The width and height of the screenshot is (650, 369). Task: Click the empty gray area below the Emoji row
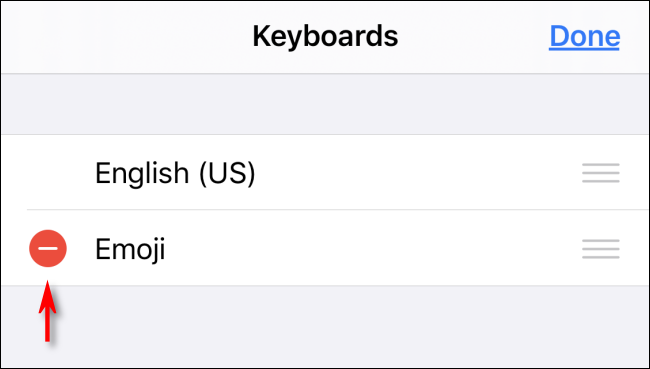[x=325, y=326]
